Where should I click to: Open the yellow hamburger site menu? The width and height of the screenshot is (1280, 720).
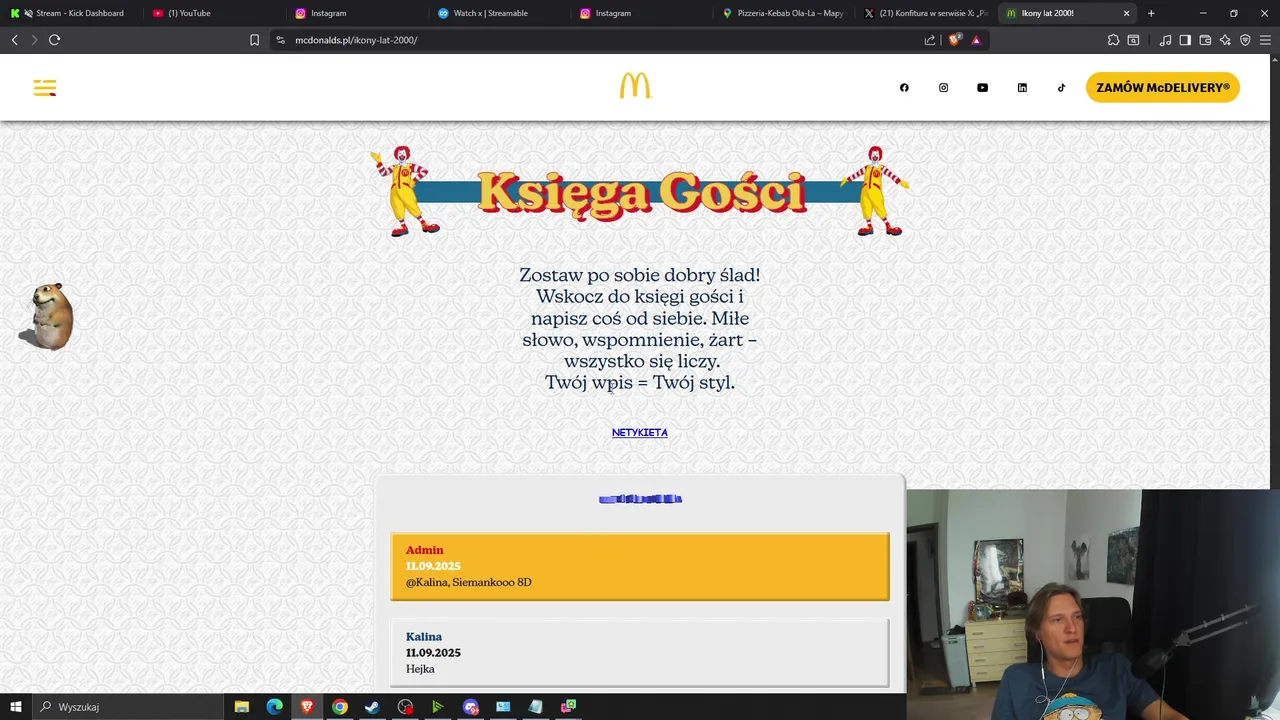coord(45,88)
